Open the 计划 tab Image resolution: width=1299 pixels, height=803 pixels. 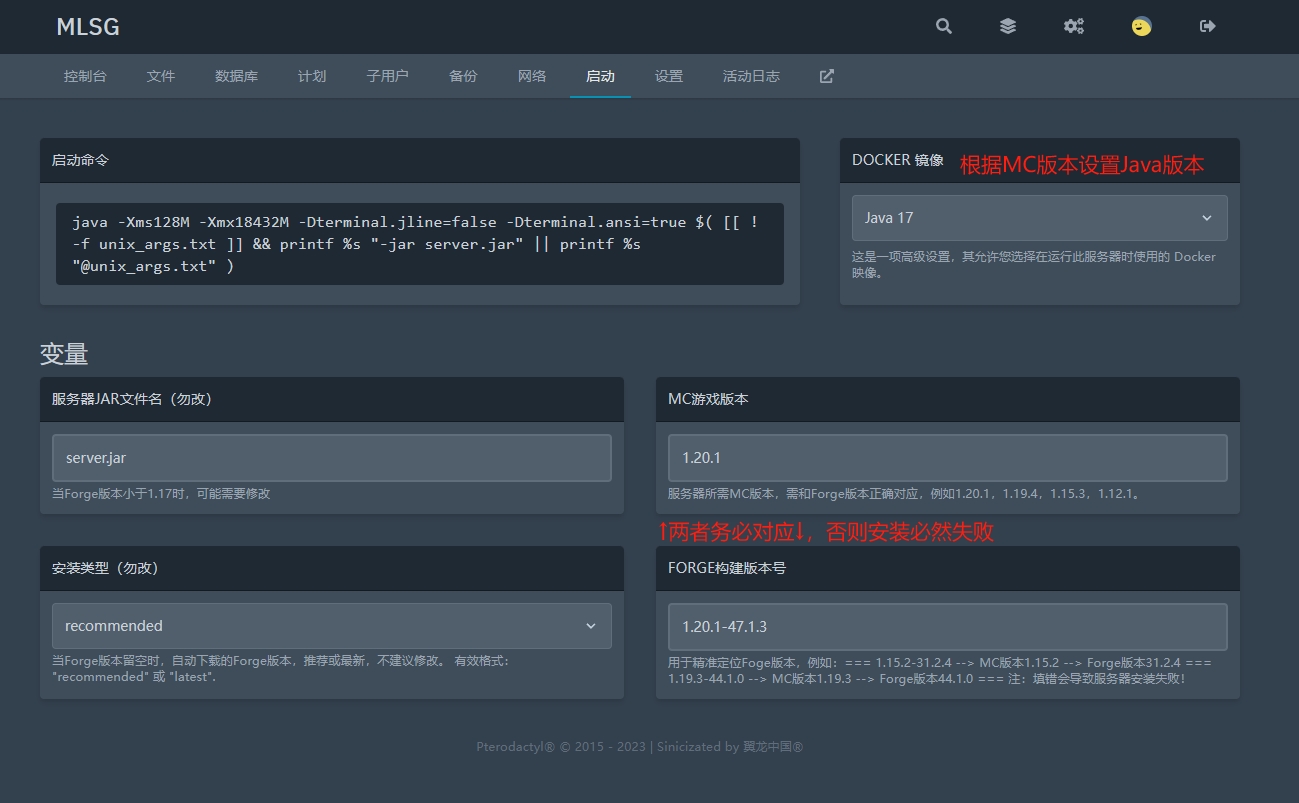click(312, 76)
